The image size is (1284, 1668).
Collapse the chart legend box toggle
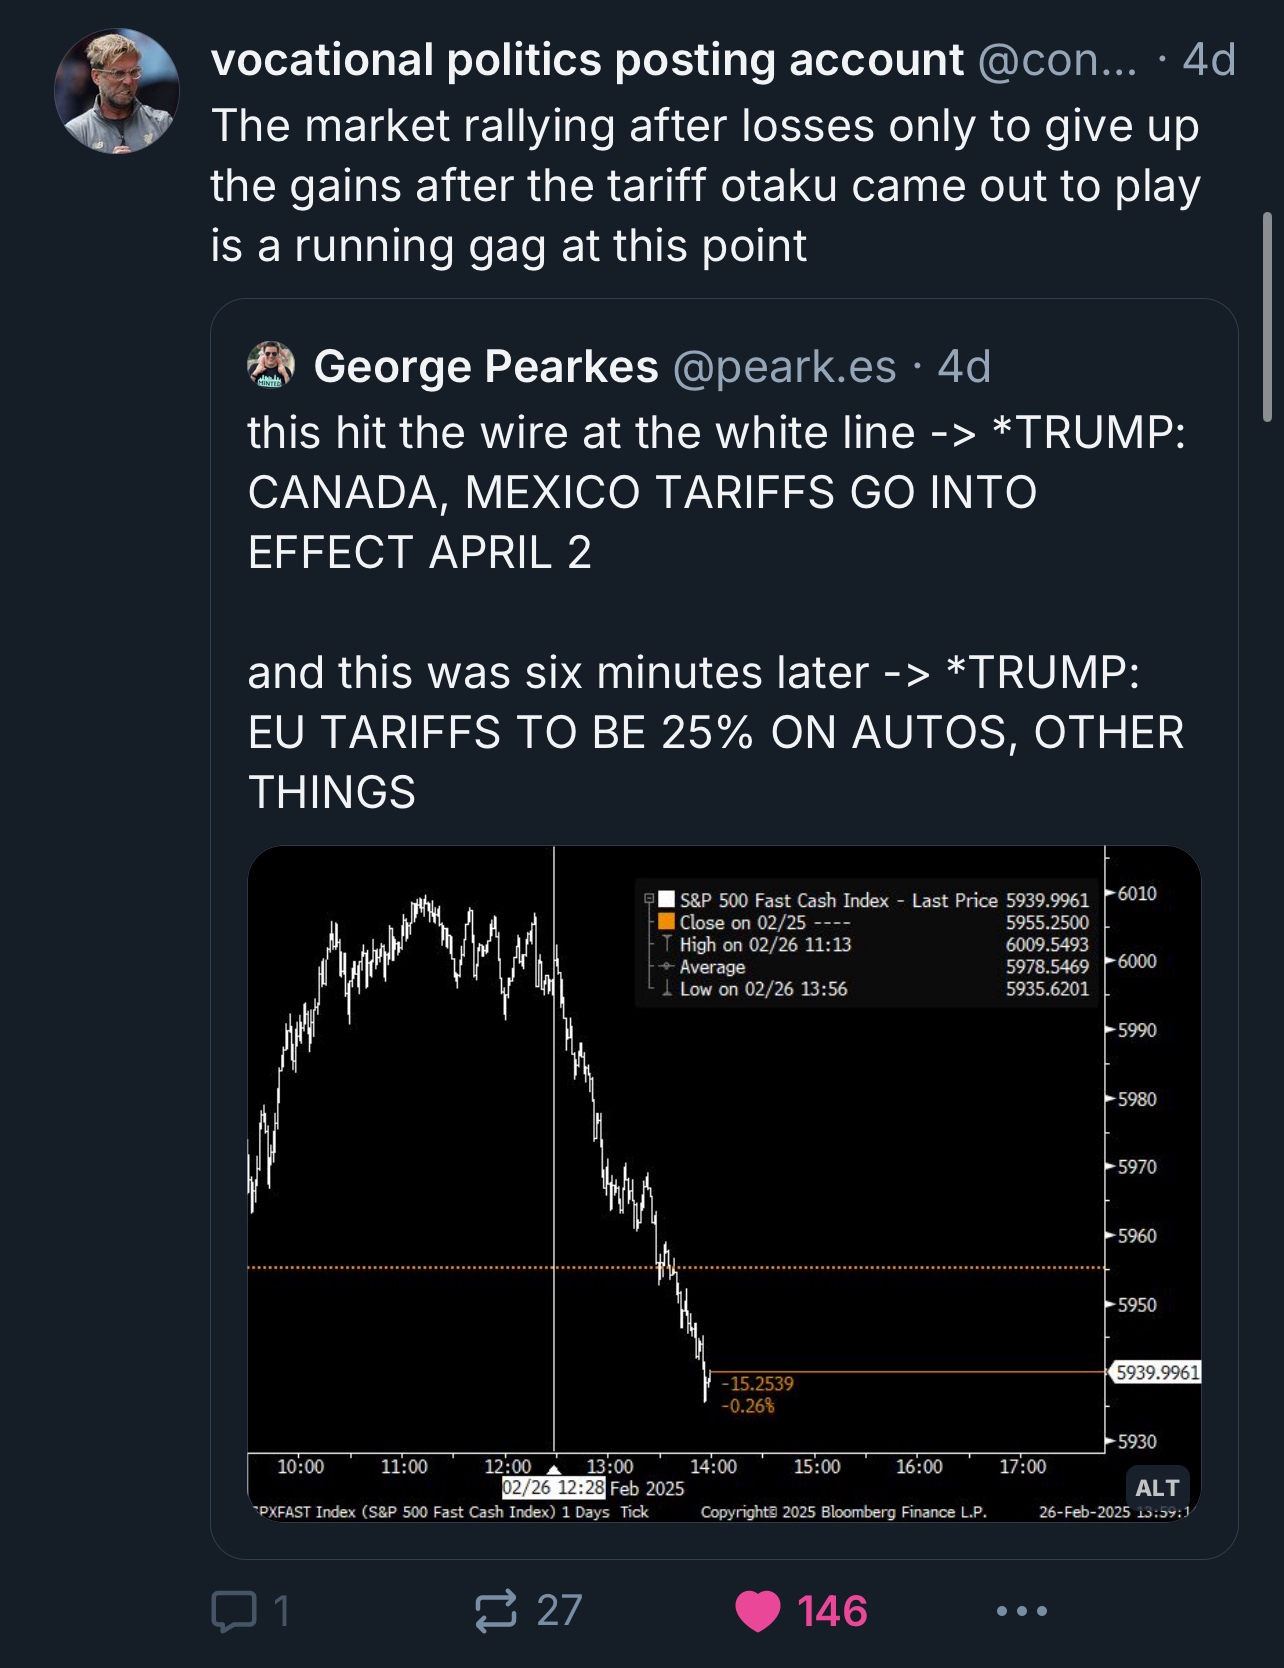(x=649, y=899)
